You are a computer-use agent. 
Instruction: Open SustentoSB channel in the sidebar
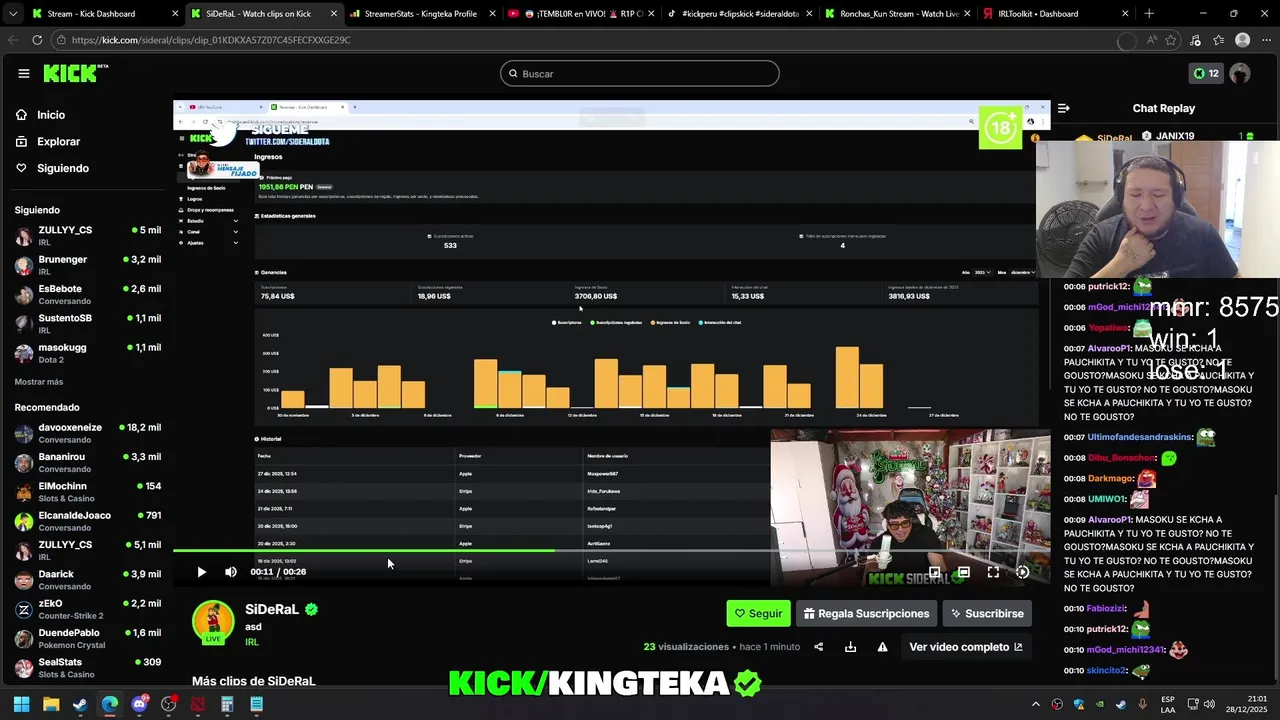(x=88, y=323)
